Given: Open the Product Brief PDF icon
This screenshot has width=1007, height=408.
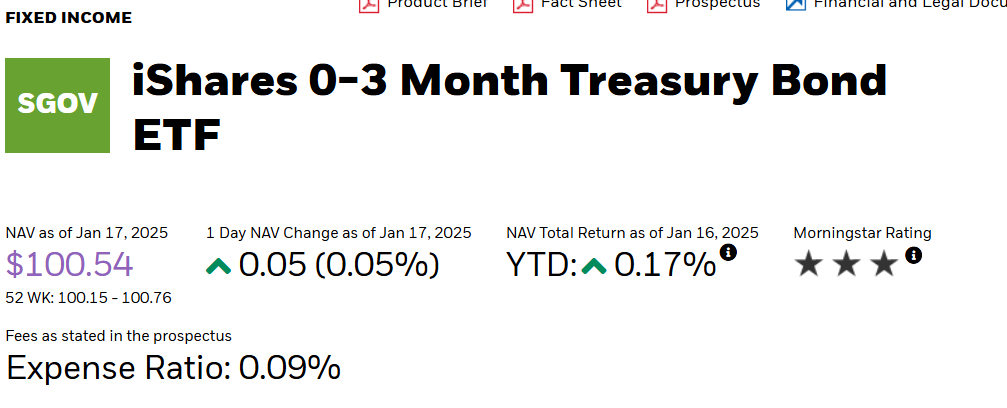Looking at the screenshot, I should 369,5.
